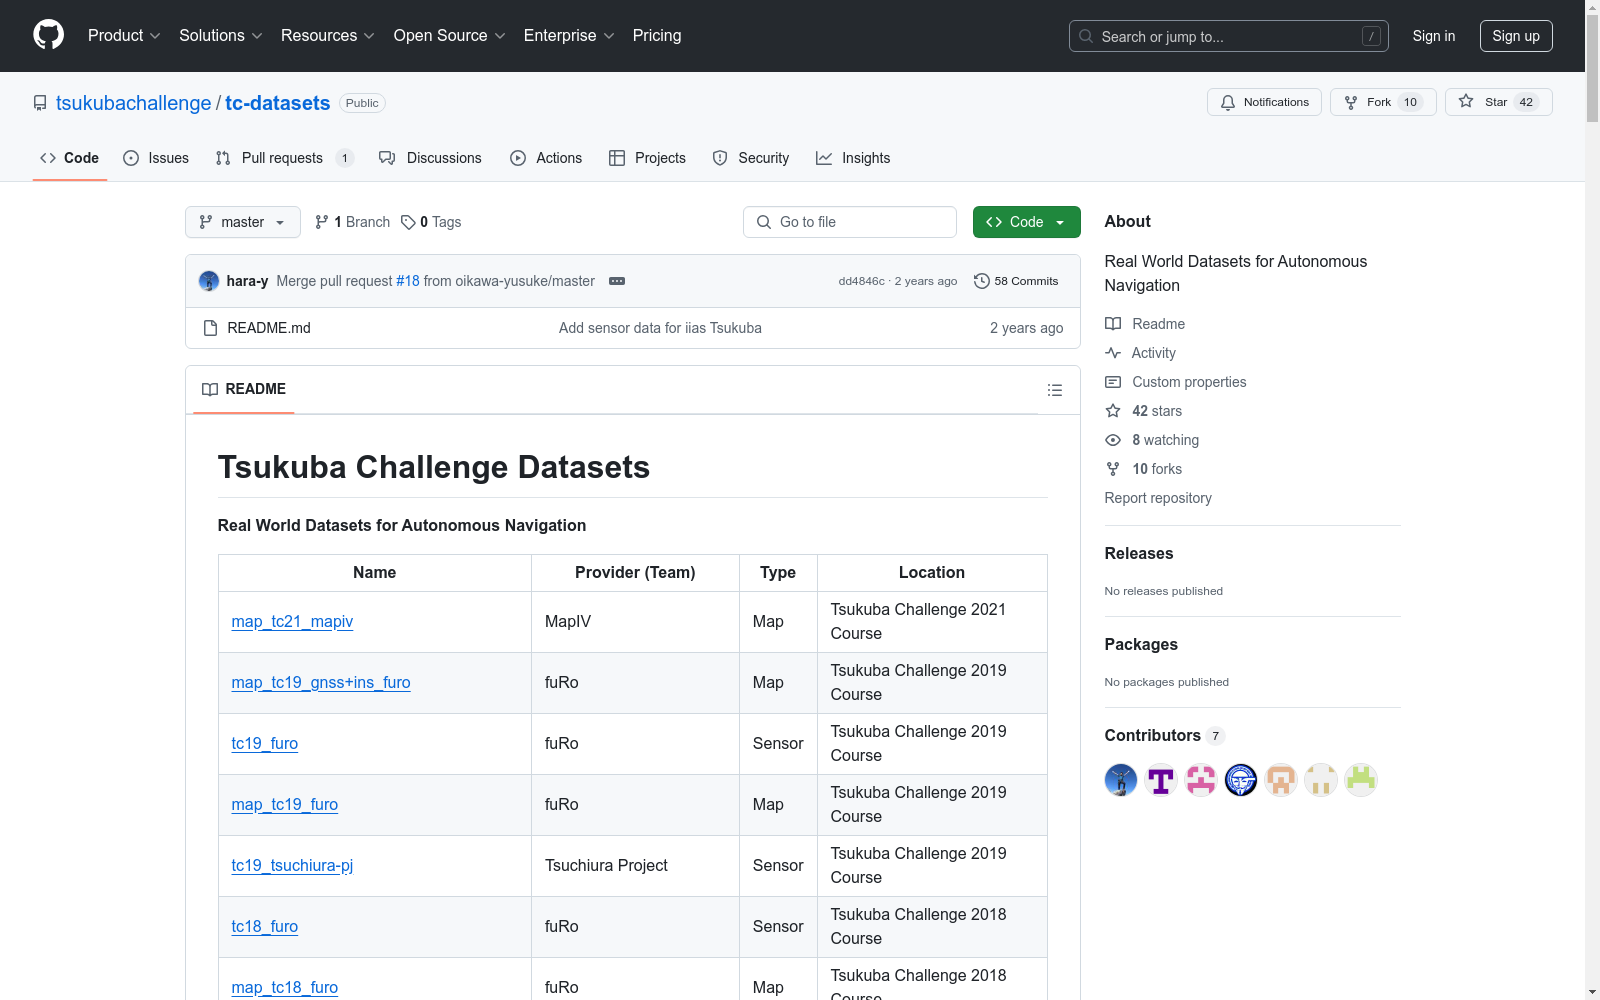Select the README tab header
1600x1000 pixels.
point(244,389)
